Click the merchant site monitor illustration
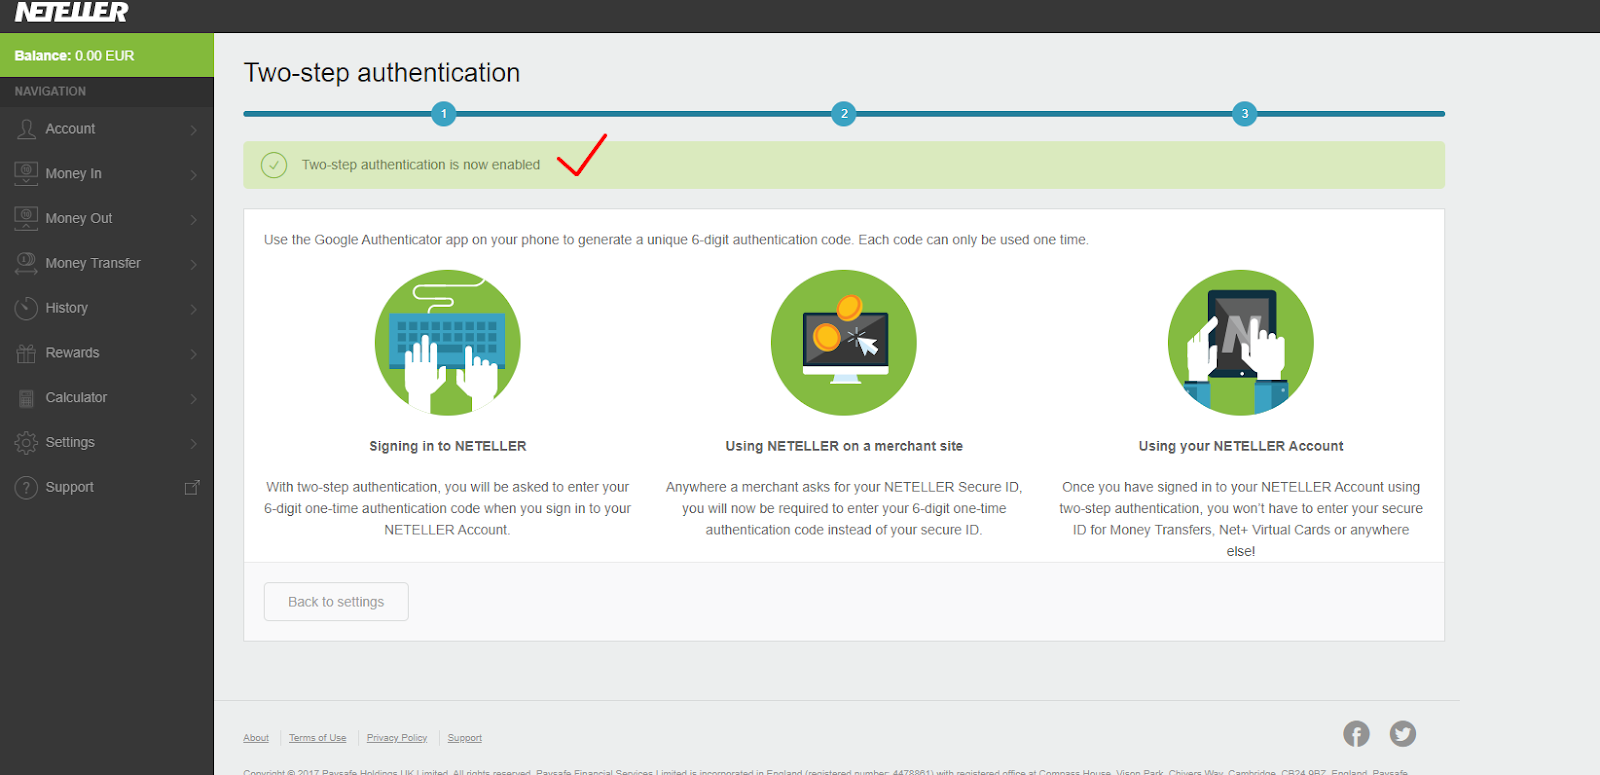Screen dimensions: 1600x775 coord(844,342)
